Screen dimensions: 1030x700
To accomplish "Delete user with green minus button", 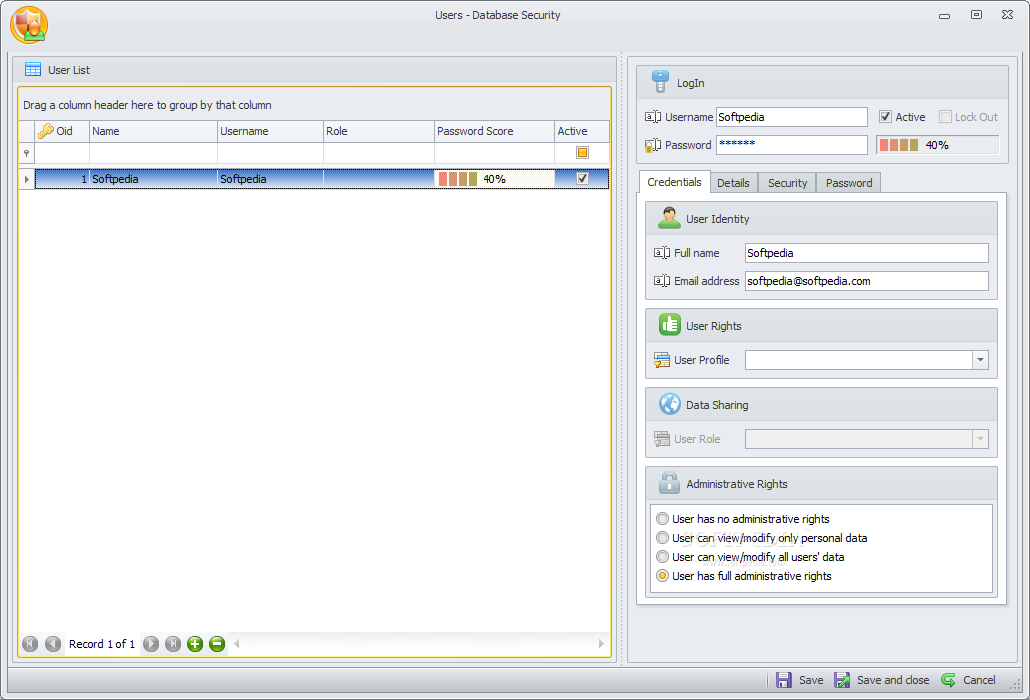I will click(x=217, y=644).
